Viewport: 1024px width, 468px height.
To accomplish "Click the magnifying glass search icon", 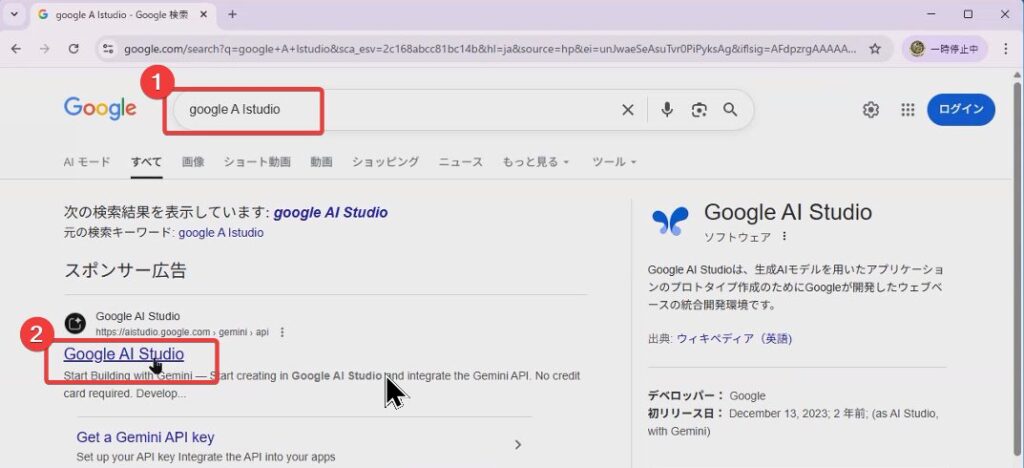I will [731, 110].
